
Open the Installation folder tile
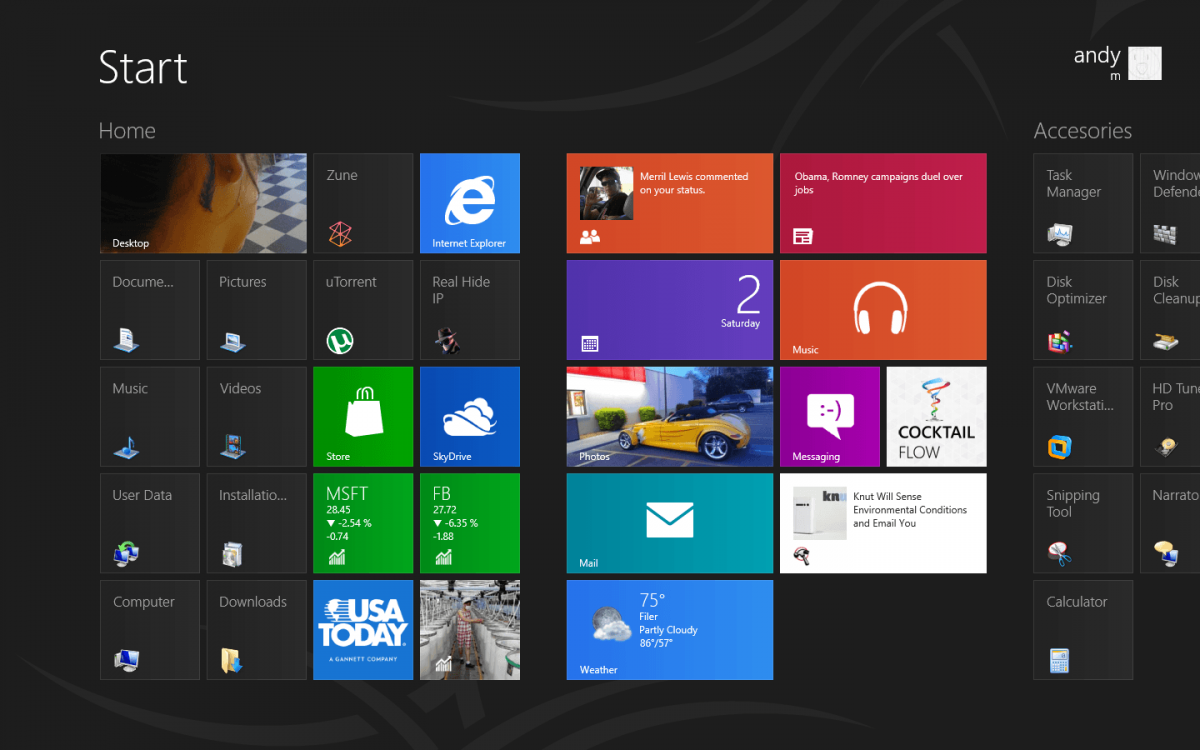(257, 523)
